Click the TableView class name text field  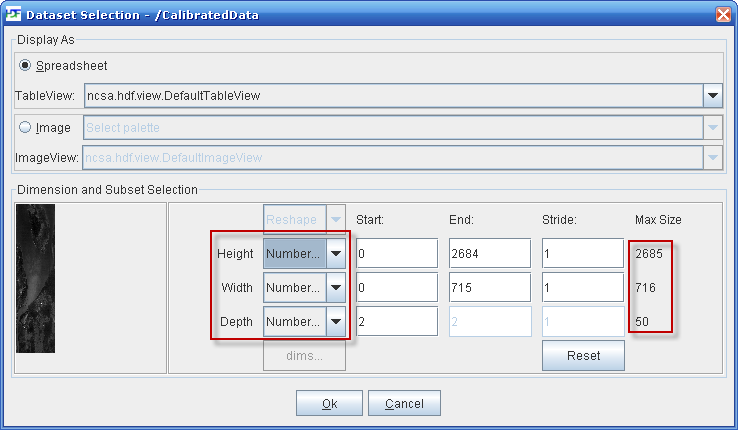pyautogui.click(x=392, y=96)
